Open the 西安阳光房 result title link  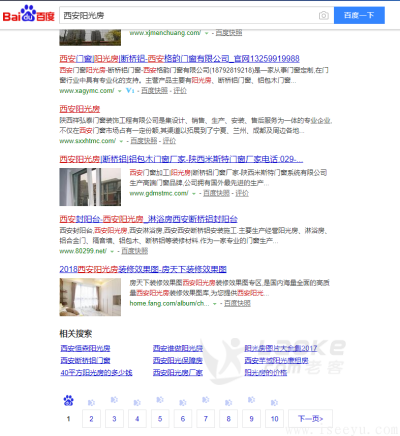(80, 109)
